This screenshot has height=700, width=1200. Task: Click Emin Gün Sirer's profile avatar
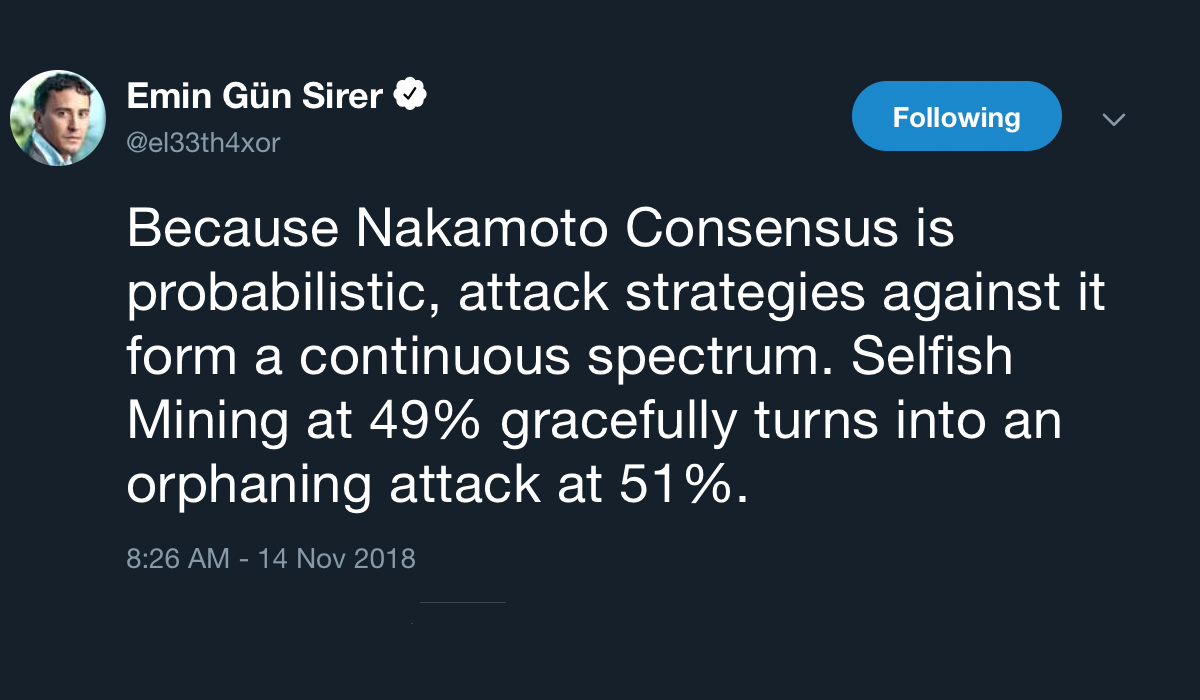click(58, 118)
